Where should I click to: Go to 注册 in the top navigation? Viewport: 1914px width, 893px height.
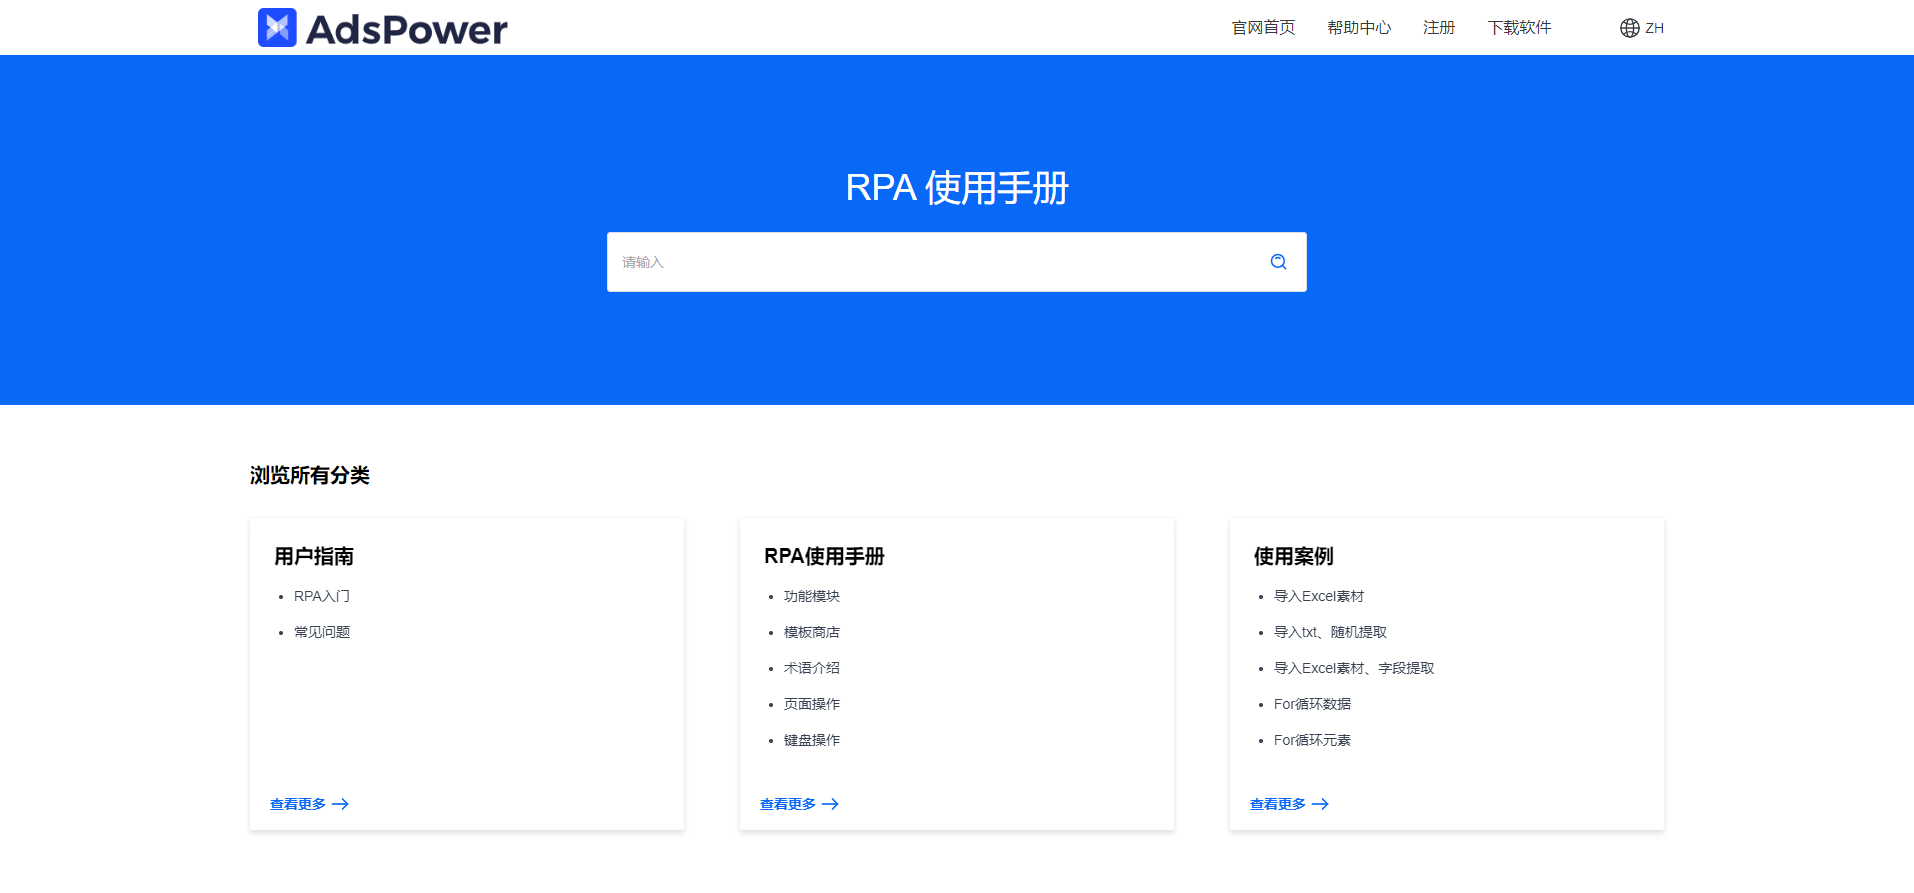click(1439, 28)
